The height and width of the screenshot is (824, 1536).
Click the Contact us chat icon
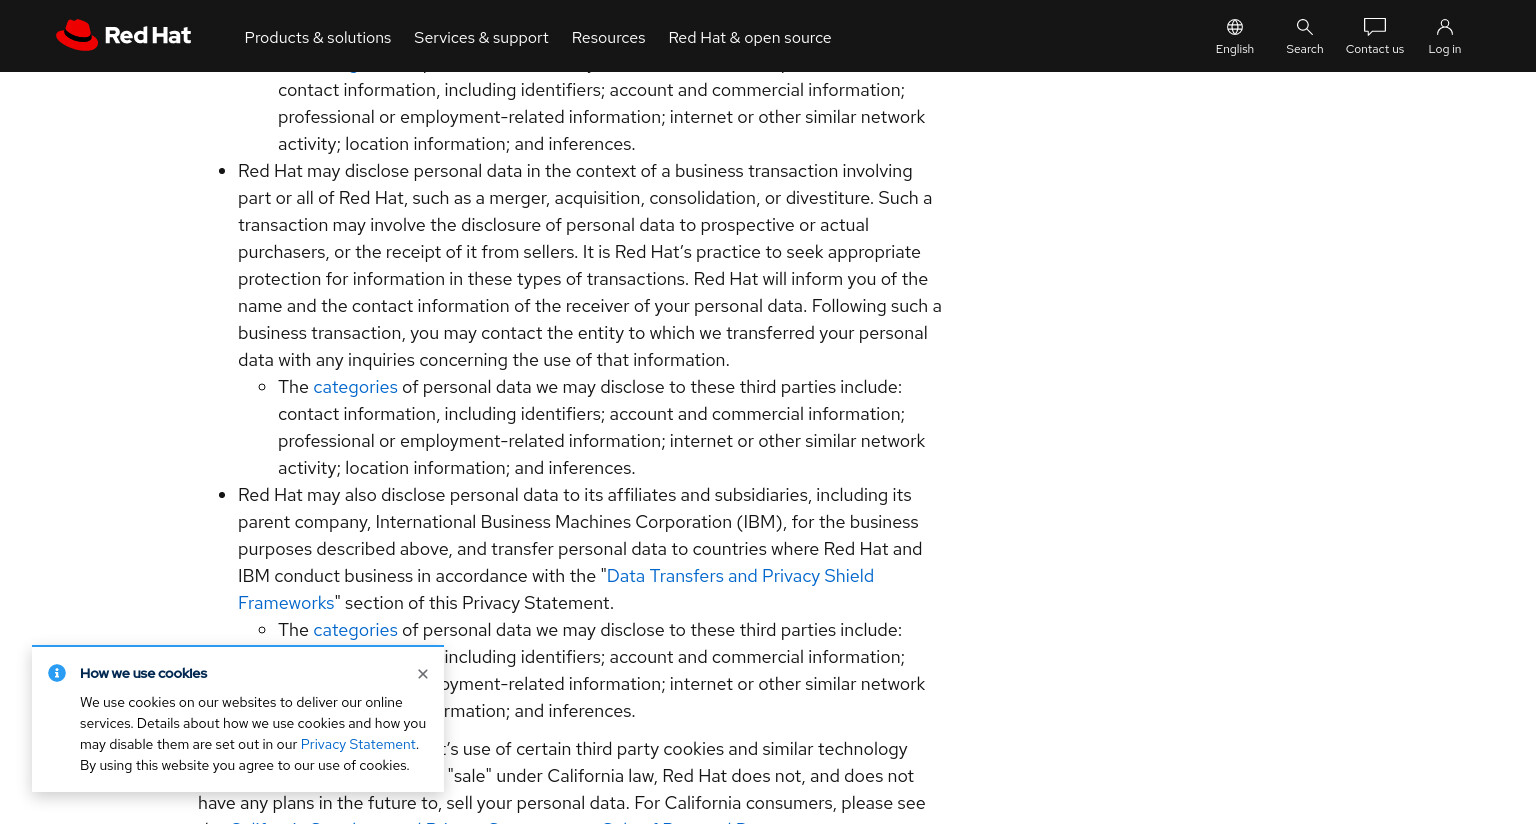1375,27
